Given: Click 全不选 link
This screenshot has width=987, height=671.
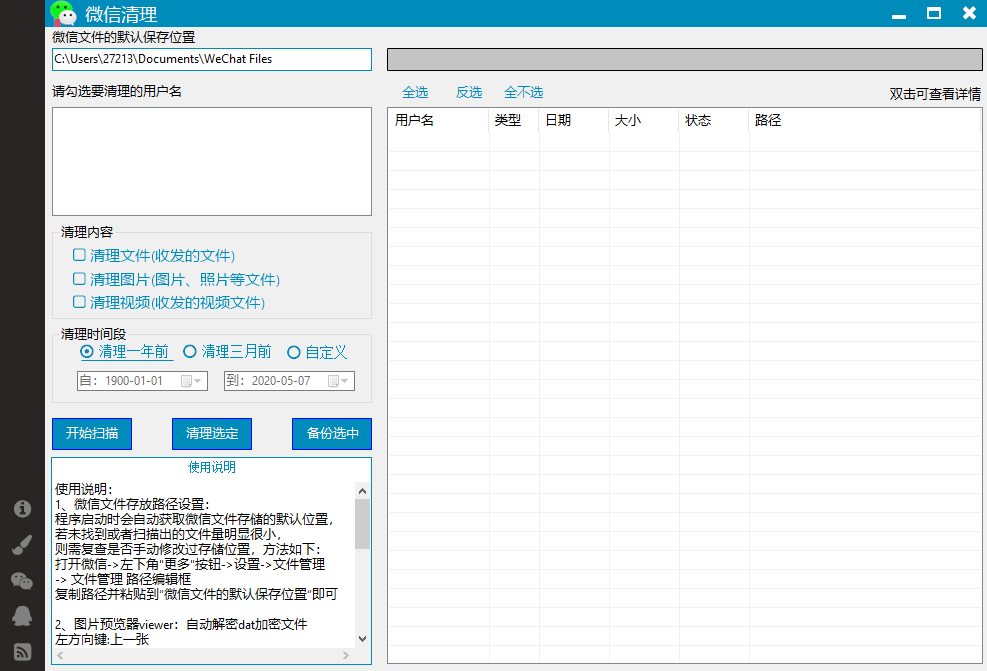Looking at the screenshot, I should point(524,93).
